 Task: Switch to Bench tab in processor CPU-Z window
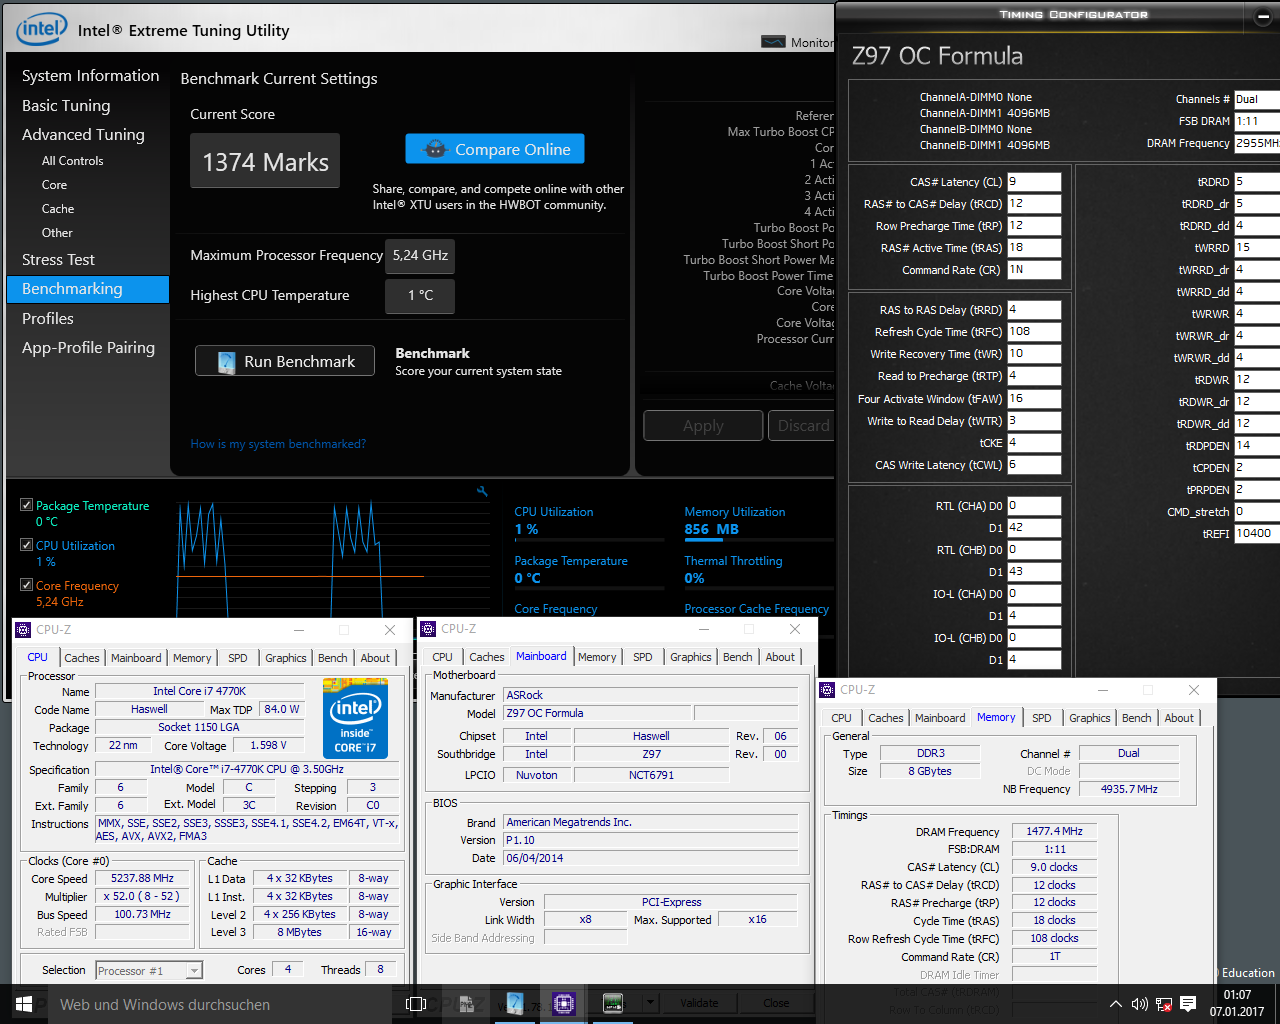pyautogui.click(x=333, y=658)
